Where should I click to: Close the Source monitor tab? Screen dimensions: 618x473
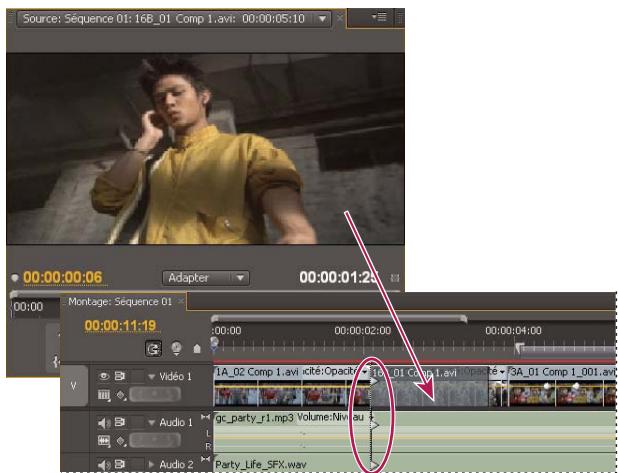tap(340, 18)
